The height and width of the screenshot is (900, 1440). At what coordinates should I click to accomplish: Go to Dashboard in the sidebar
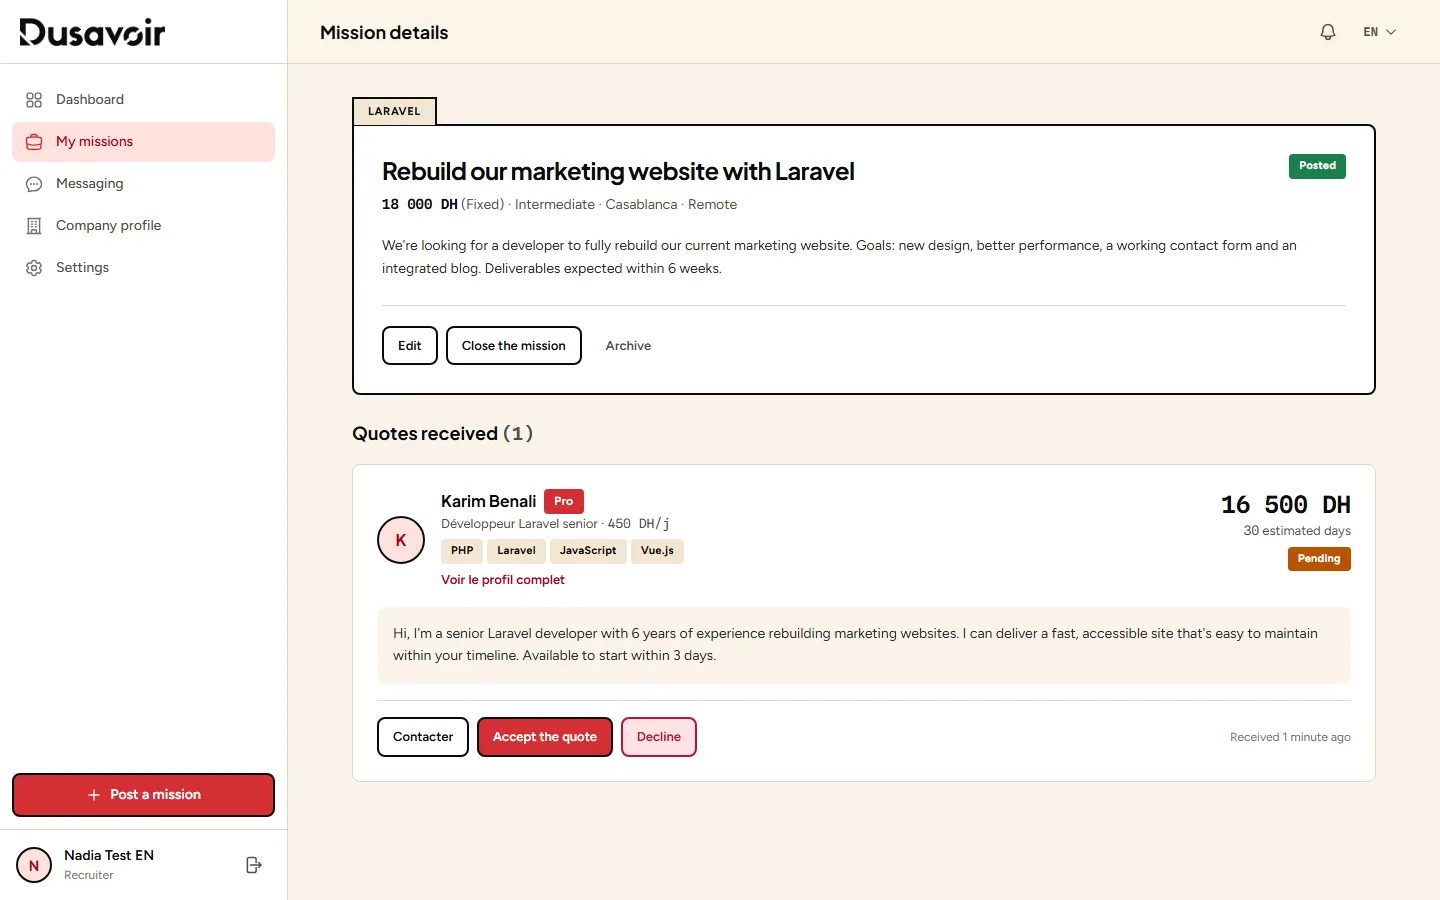pos(143,100)
